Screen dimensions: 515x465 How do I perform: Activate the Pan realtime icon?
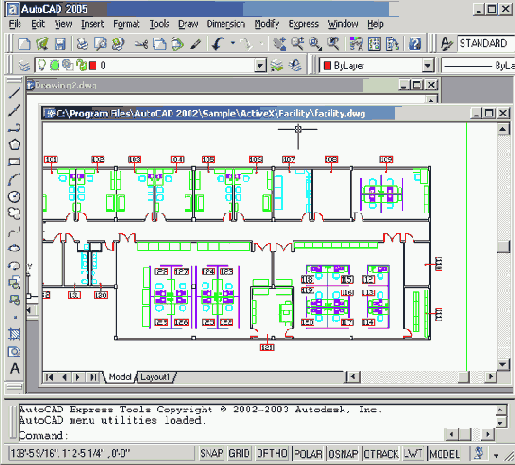tap(280, 44)
